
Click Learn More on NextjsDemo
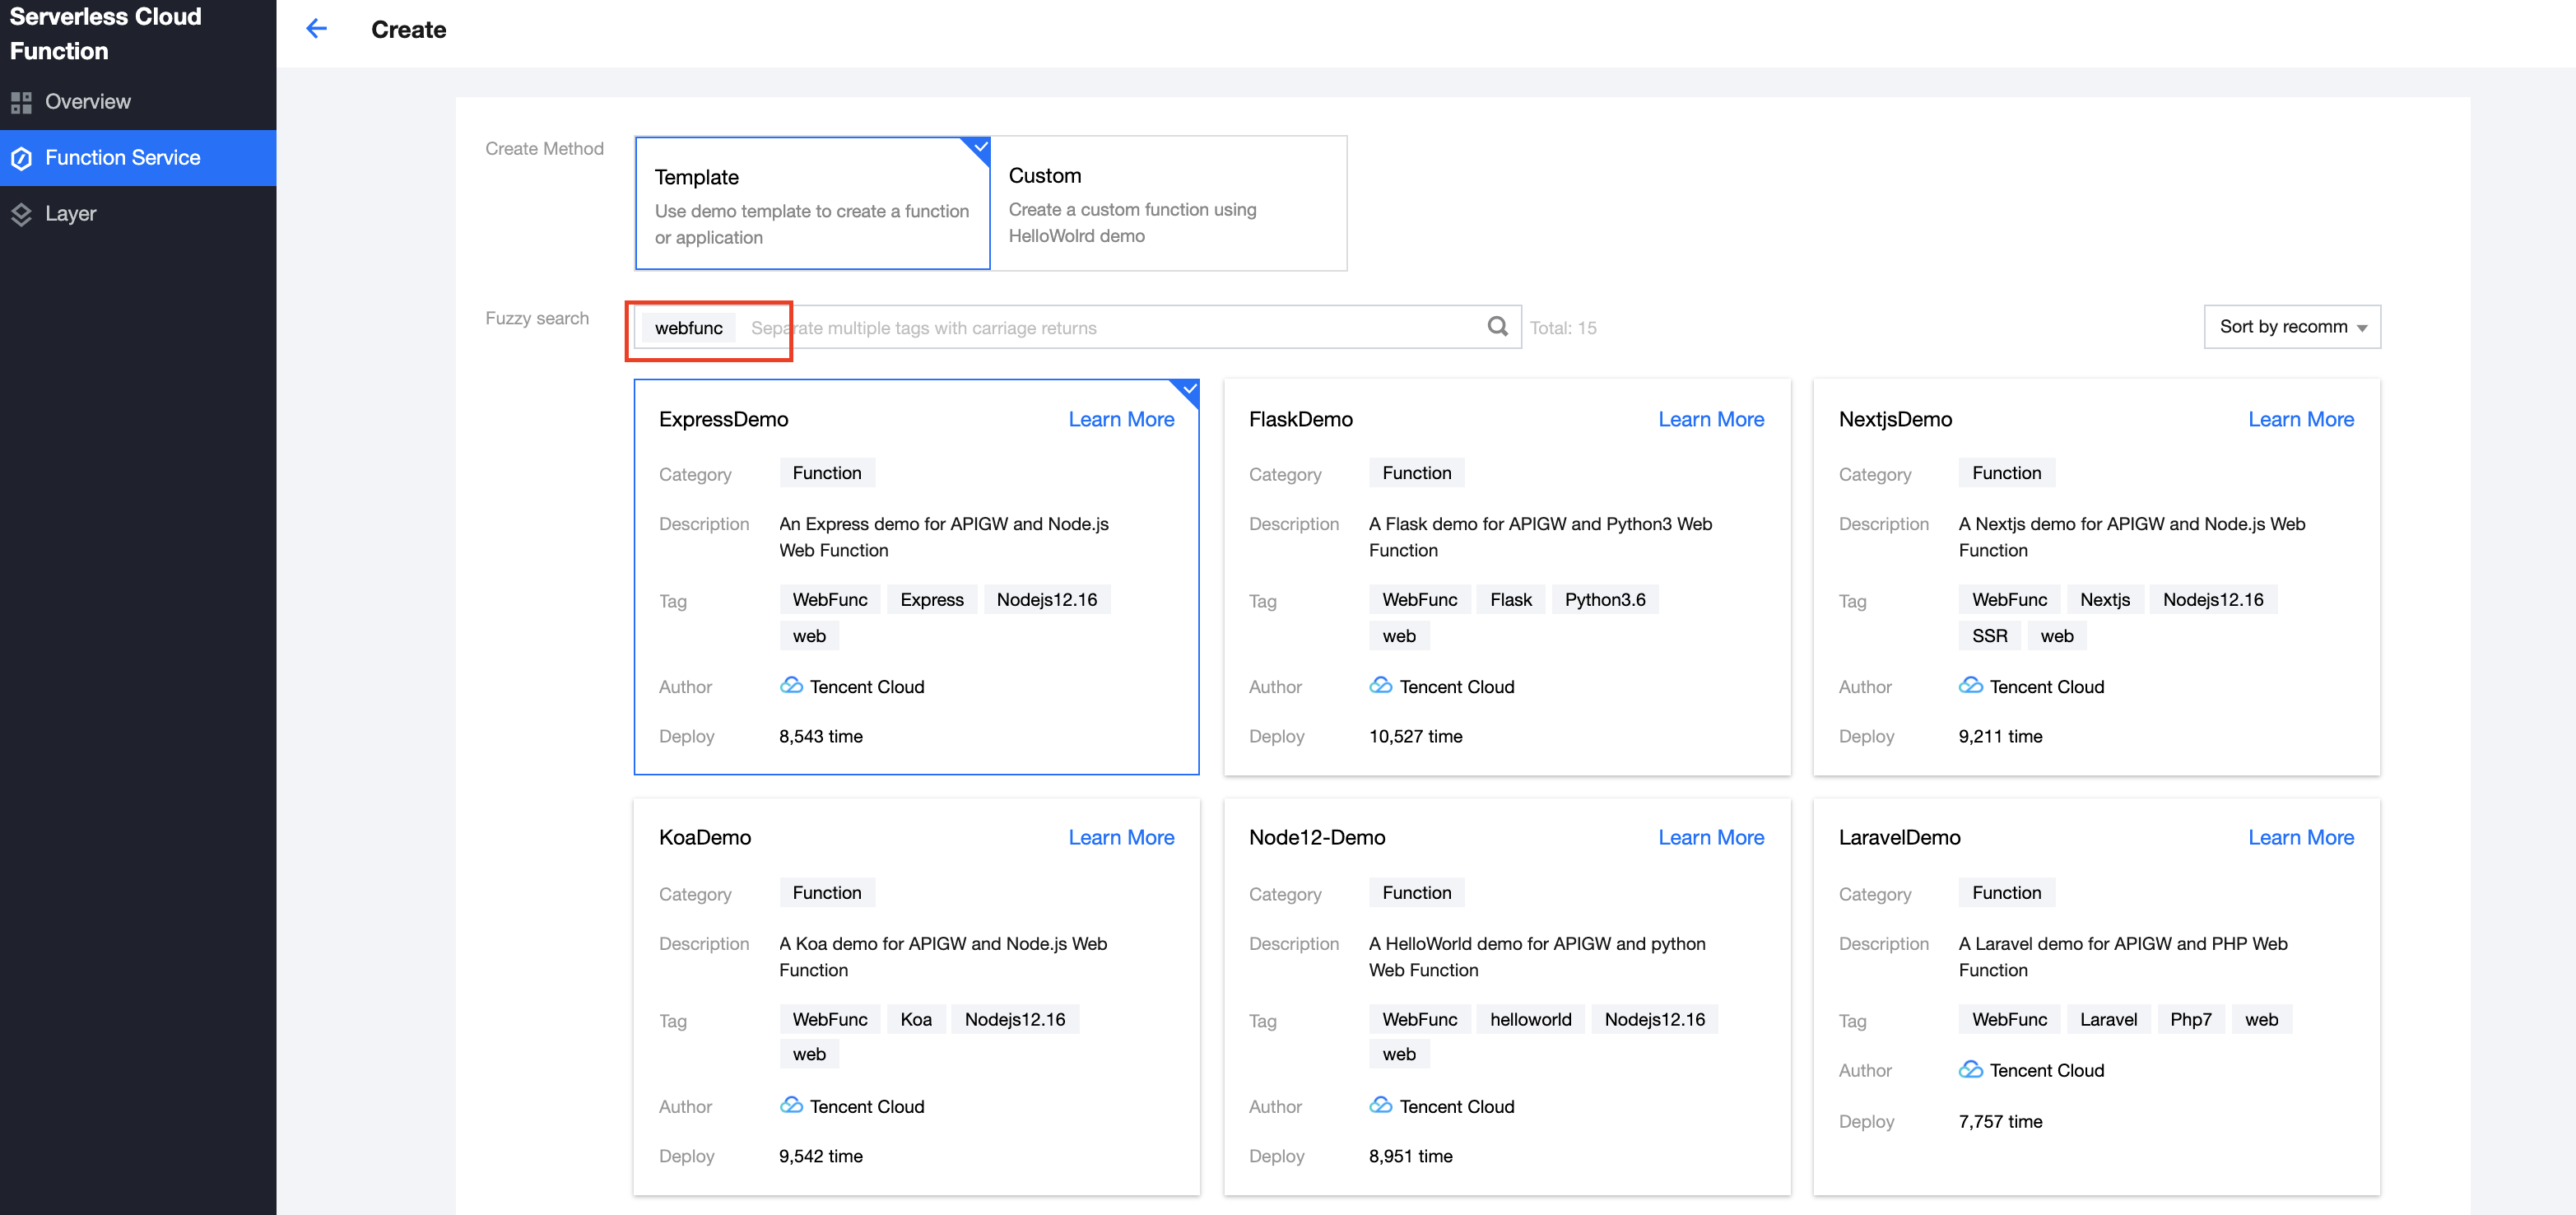tap(2300, 420)
